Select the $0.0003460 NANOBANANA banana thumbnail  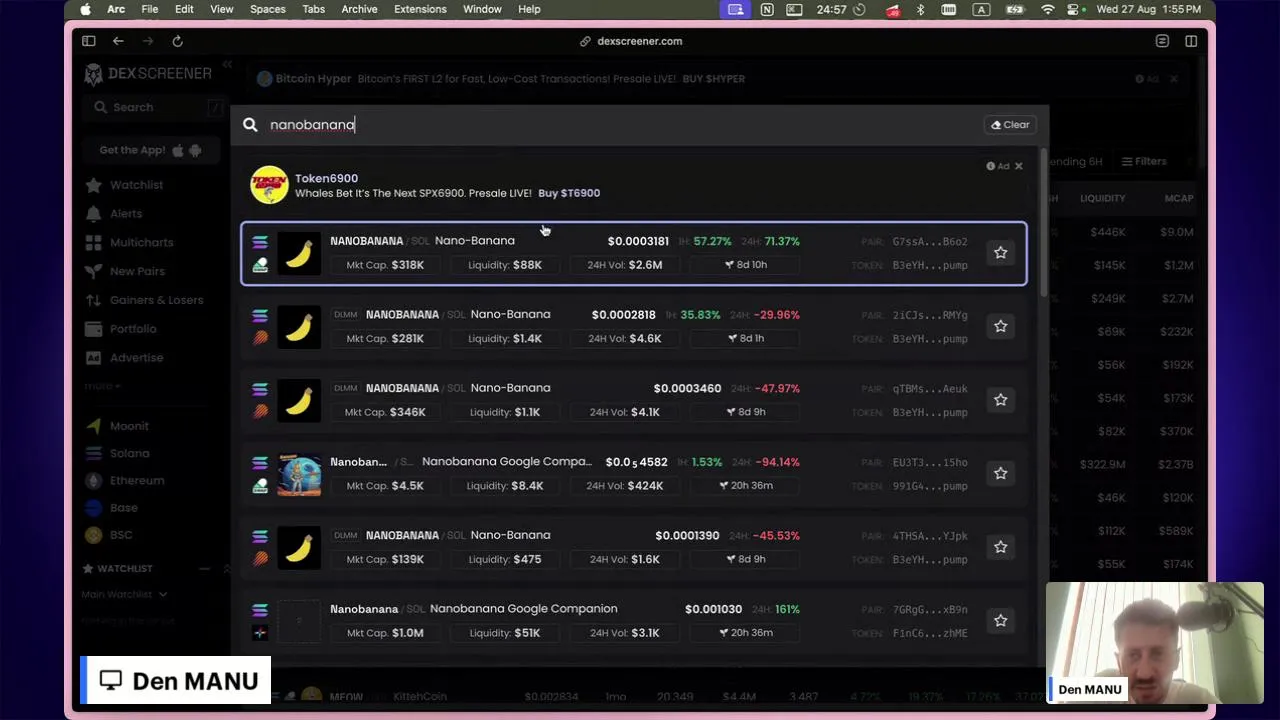pos(299,400)
